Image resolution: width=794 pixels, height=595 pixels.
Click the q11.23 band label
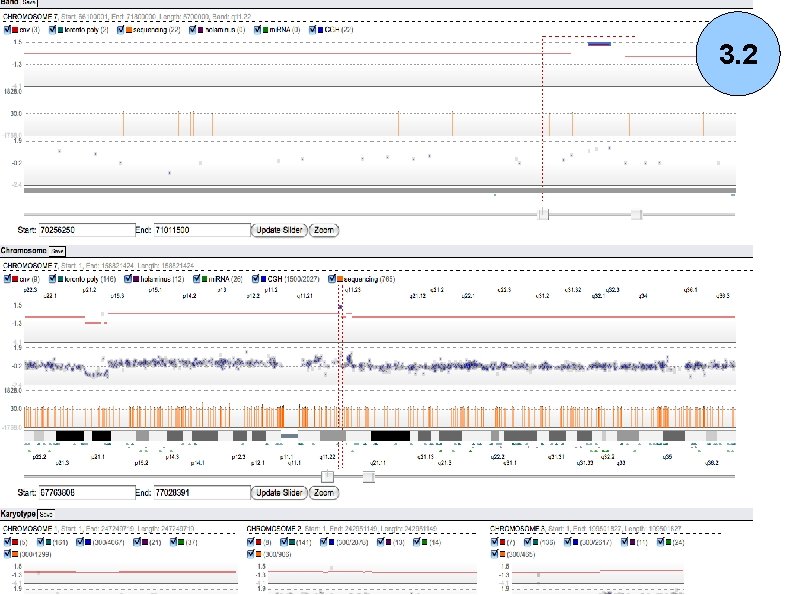352,290
